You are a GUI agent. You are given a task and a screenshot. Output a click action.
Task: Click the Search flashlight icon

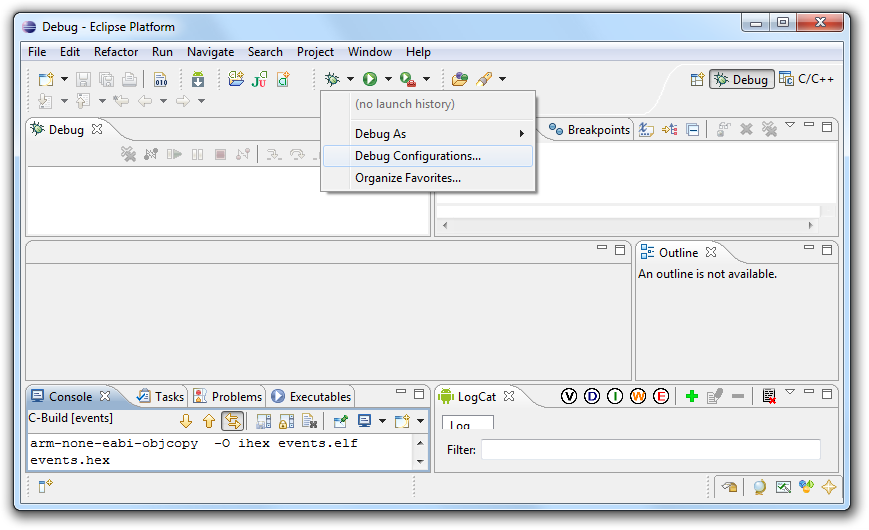484,79
